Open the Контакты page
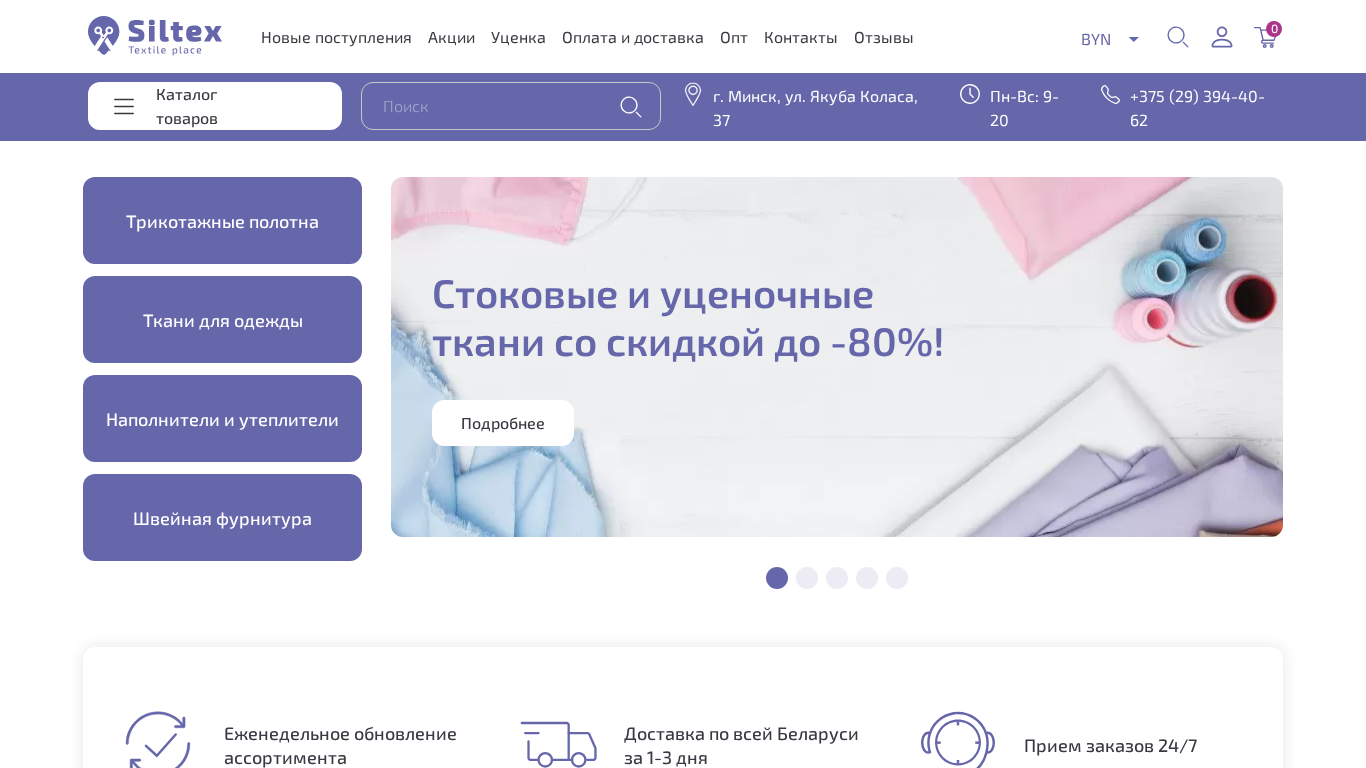Viewport: 1366px width, 768px height. (801, 37)
